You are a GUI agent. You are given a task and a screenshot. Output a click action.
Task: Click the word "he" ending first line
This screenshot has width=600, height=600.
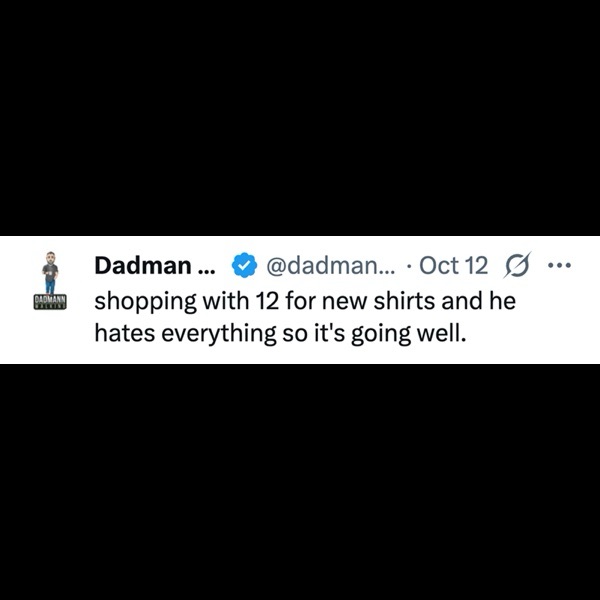coord(503,301)
